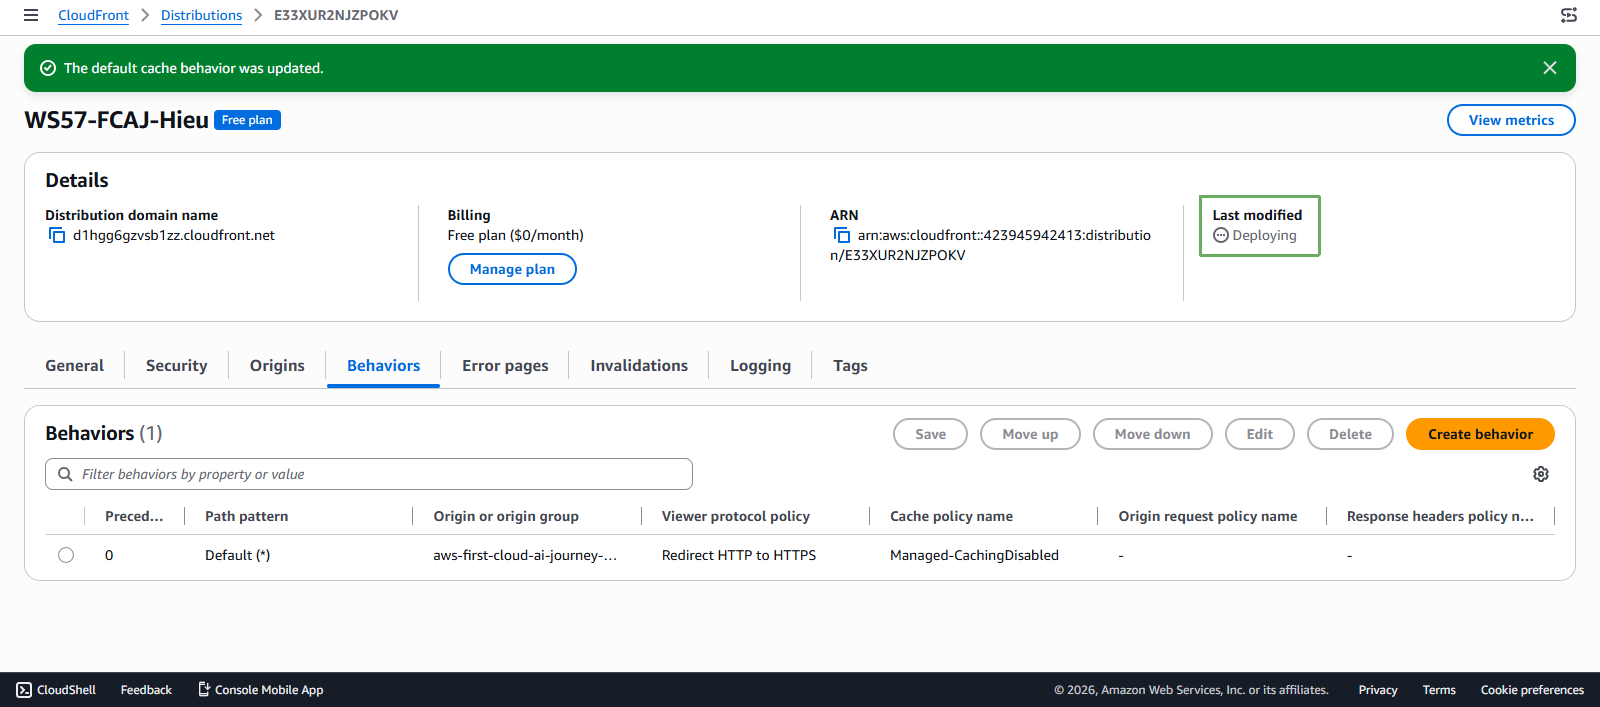Click Create behavior button

tap(1480, 434)
